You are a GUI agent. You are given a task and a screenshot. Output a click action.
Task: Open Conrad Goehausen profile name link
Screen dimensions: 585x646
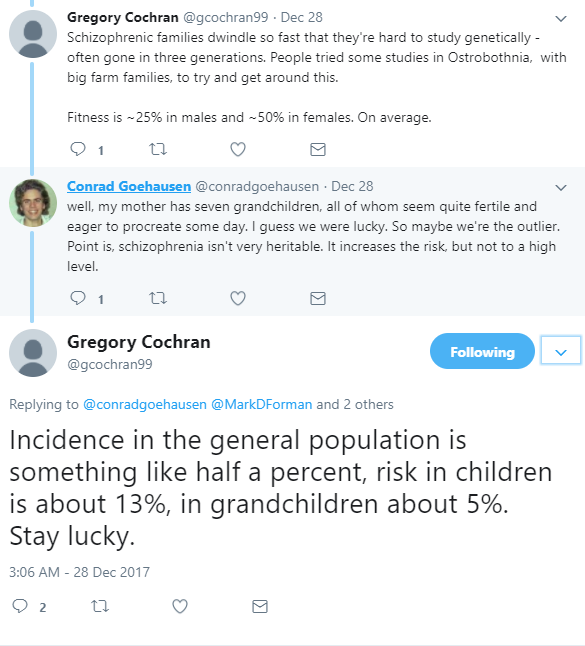click(x=129, y=186)
